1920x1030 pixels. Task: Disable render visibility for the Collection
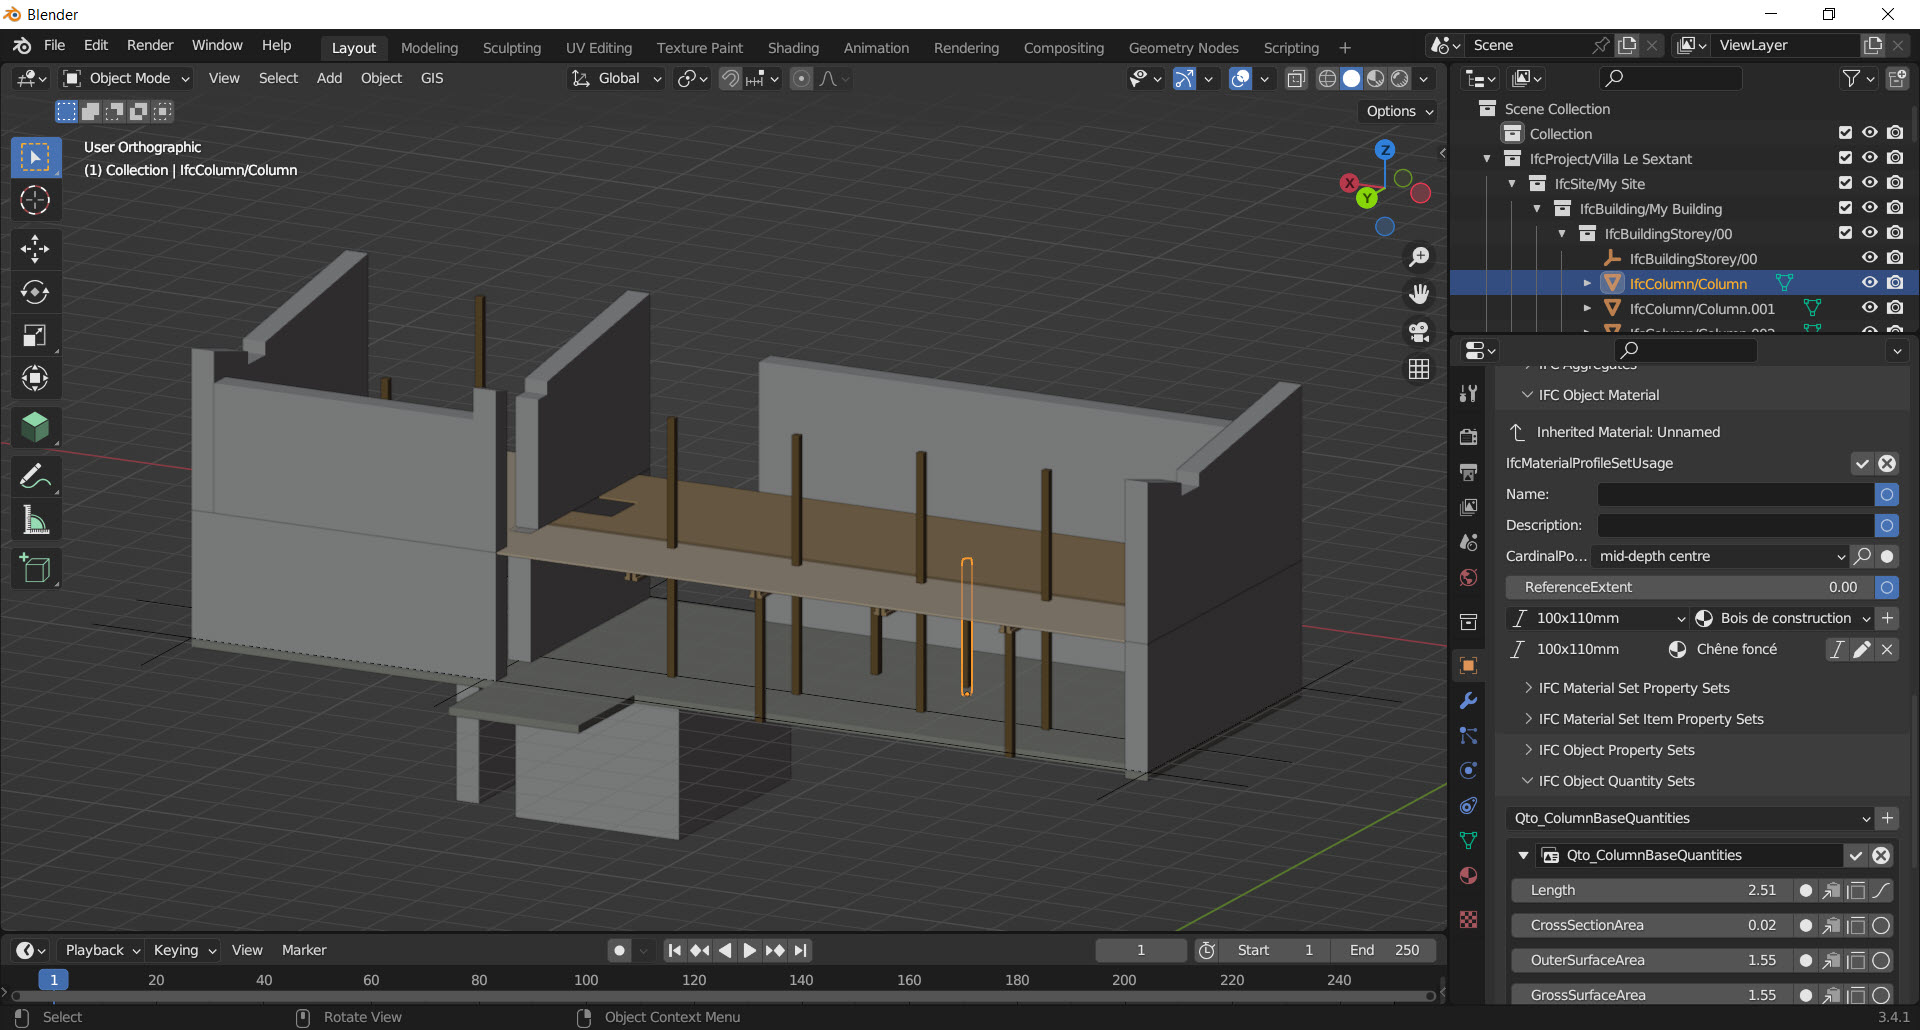point(1895,133)
